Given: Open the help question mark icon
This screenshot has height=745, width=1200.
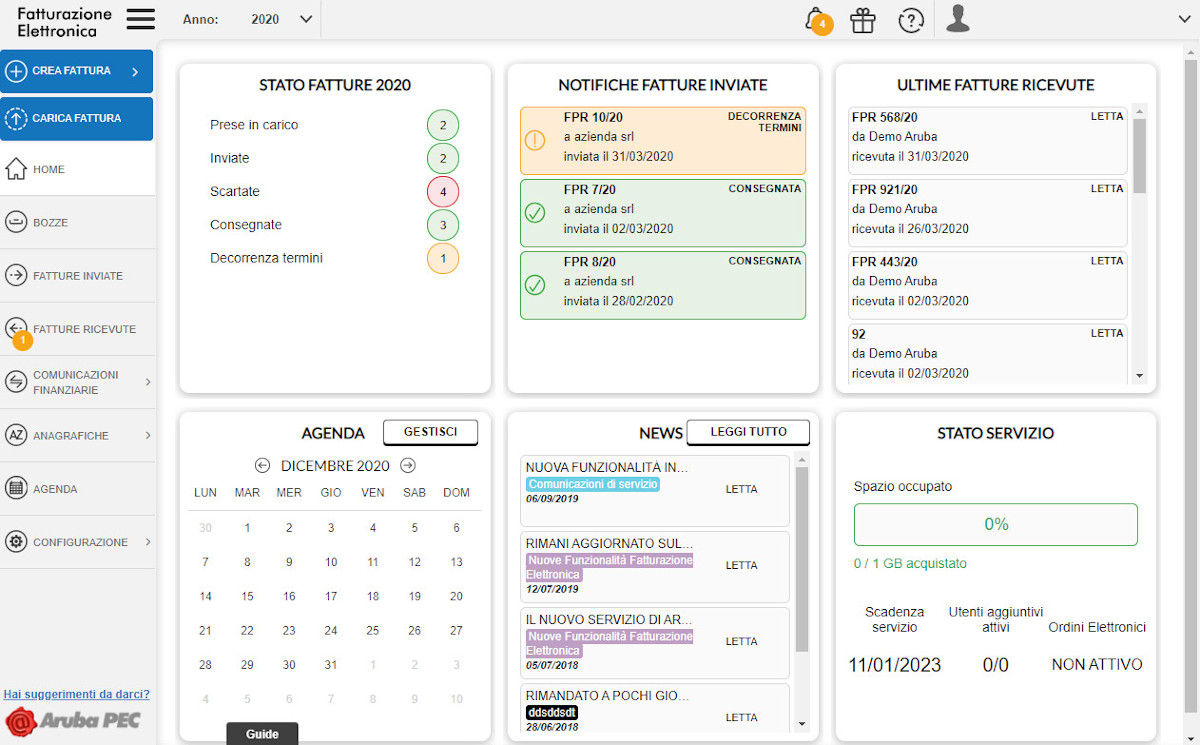Looking at the screenshot, I should click(910, 20).
